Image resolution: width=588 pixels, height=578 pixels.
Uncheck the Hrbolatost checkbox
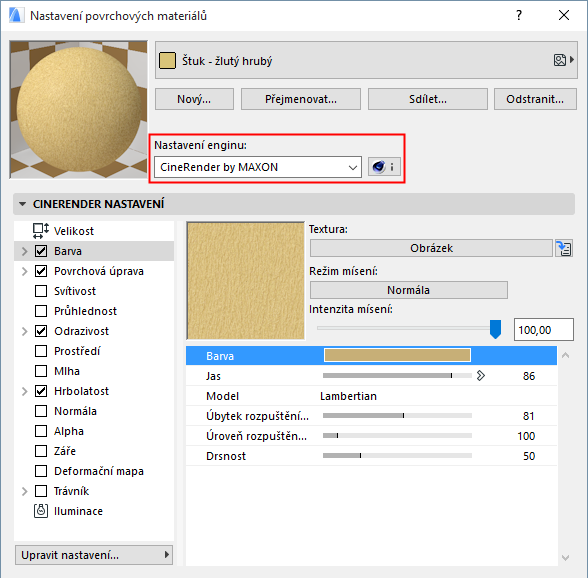click(x=41, y=391)
